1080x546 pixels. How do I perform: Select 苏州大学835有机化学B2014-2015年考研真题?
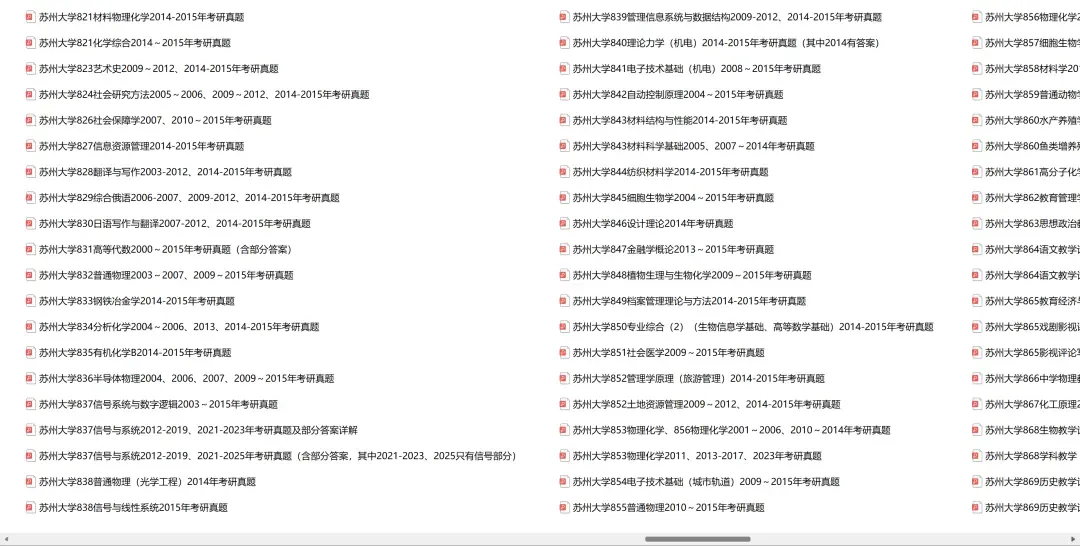click(x=135, y=353)
